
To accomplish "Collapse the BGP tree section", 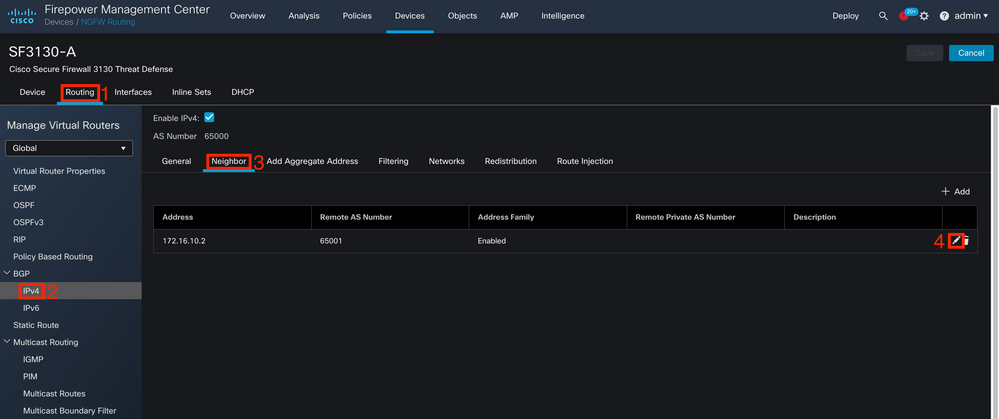I will click(x=7, y=273).
